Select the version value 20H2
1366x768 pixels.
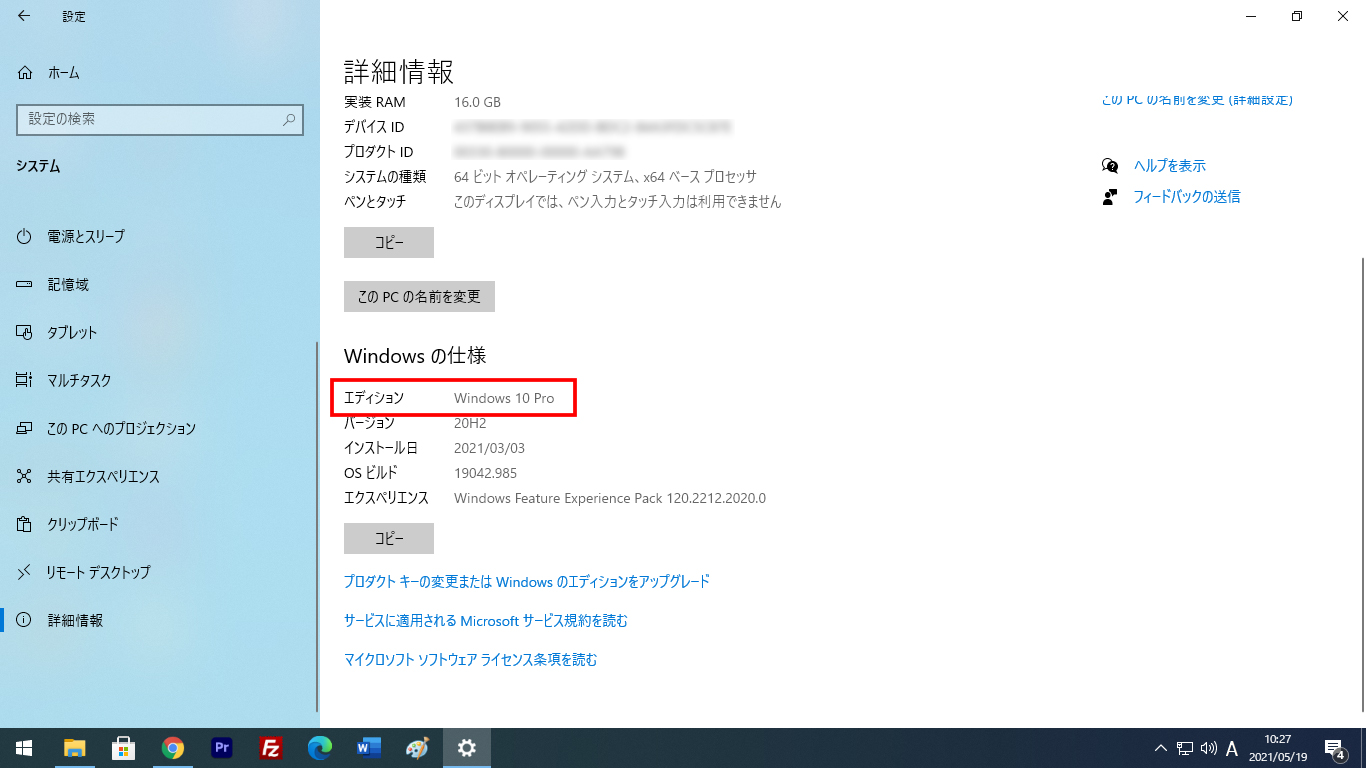pos(470,423)
